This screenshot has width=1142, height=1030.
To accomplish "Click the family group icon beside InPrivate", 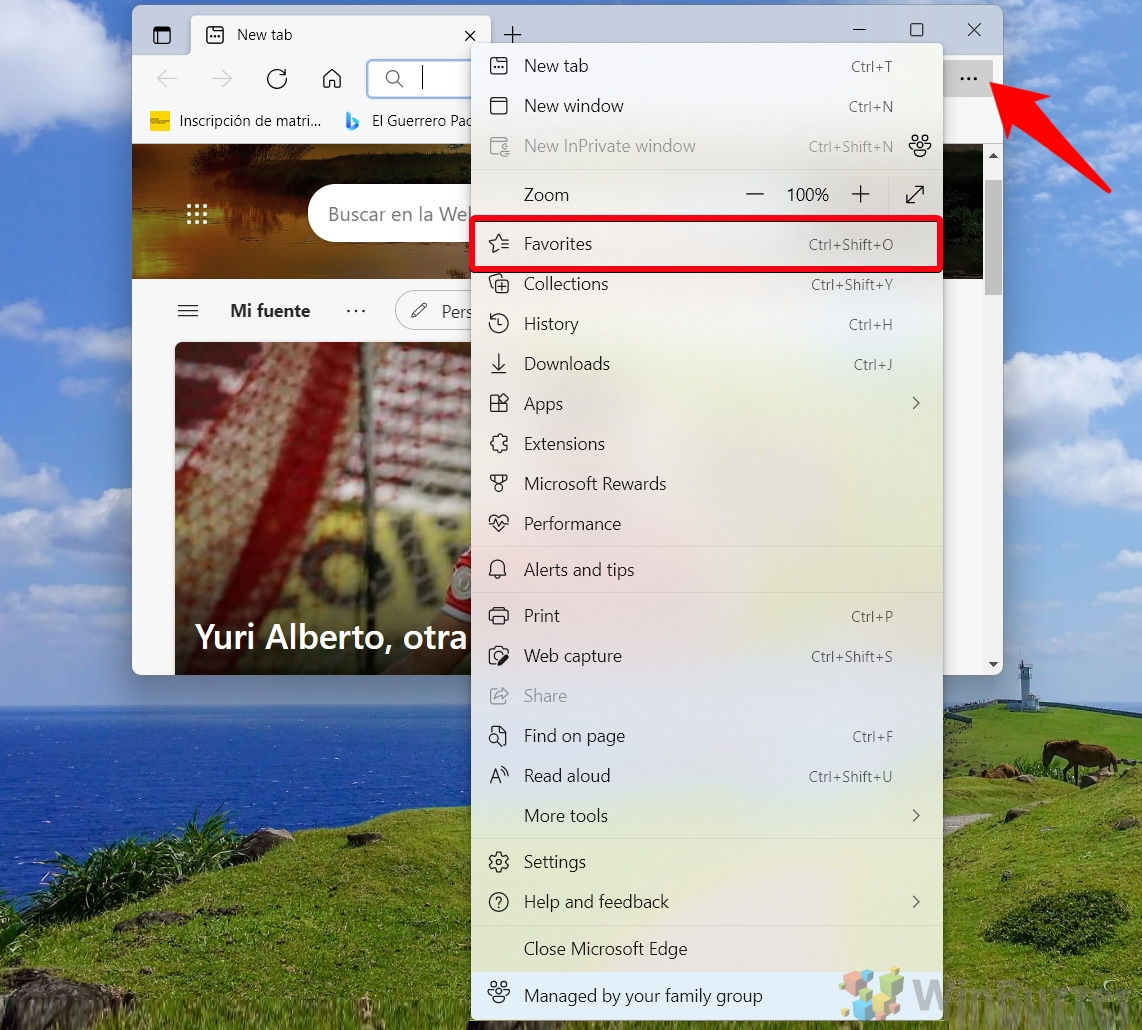I will 920,146.
